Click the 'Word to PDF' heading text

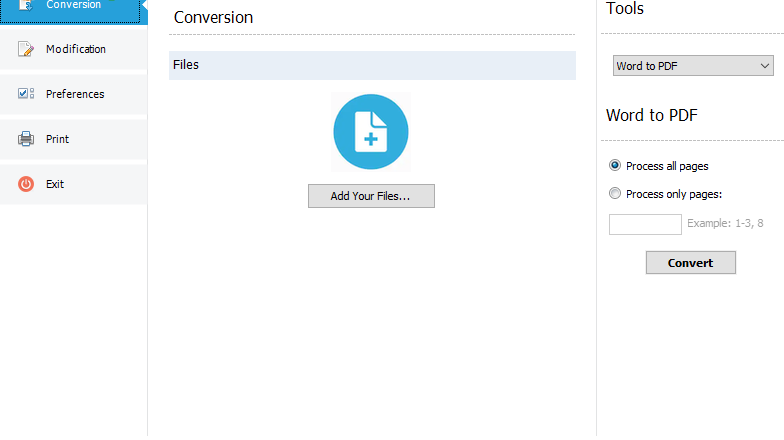(x=652, y=116)
